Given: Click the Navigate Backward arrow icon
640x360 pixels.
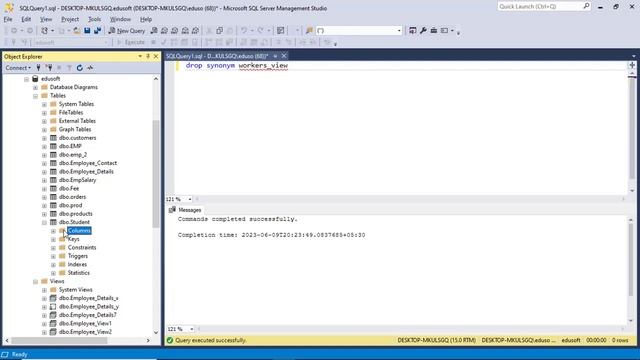Looking at the screenshot, I should [x=14, y=31].
